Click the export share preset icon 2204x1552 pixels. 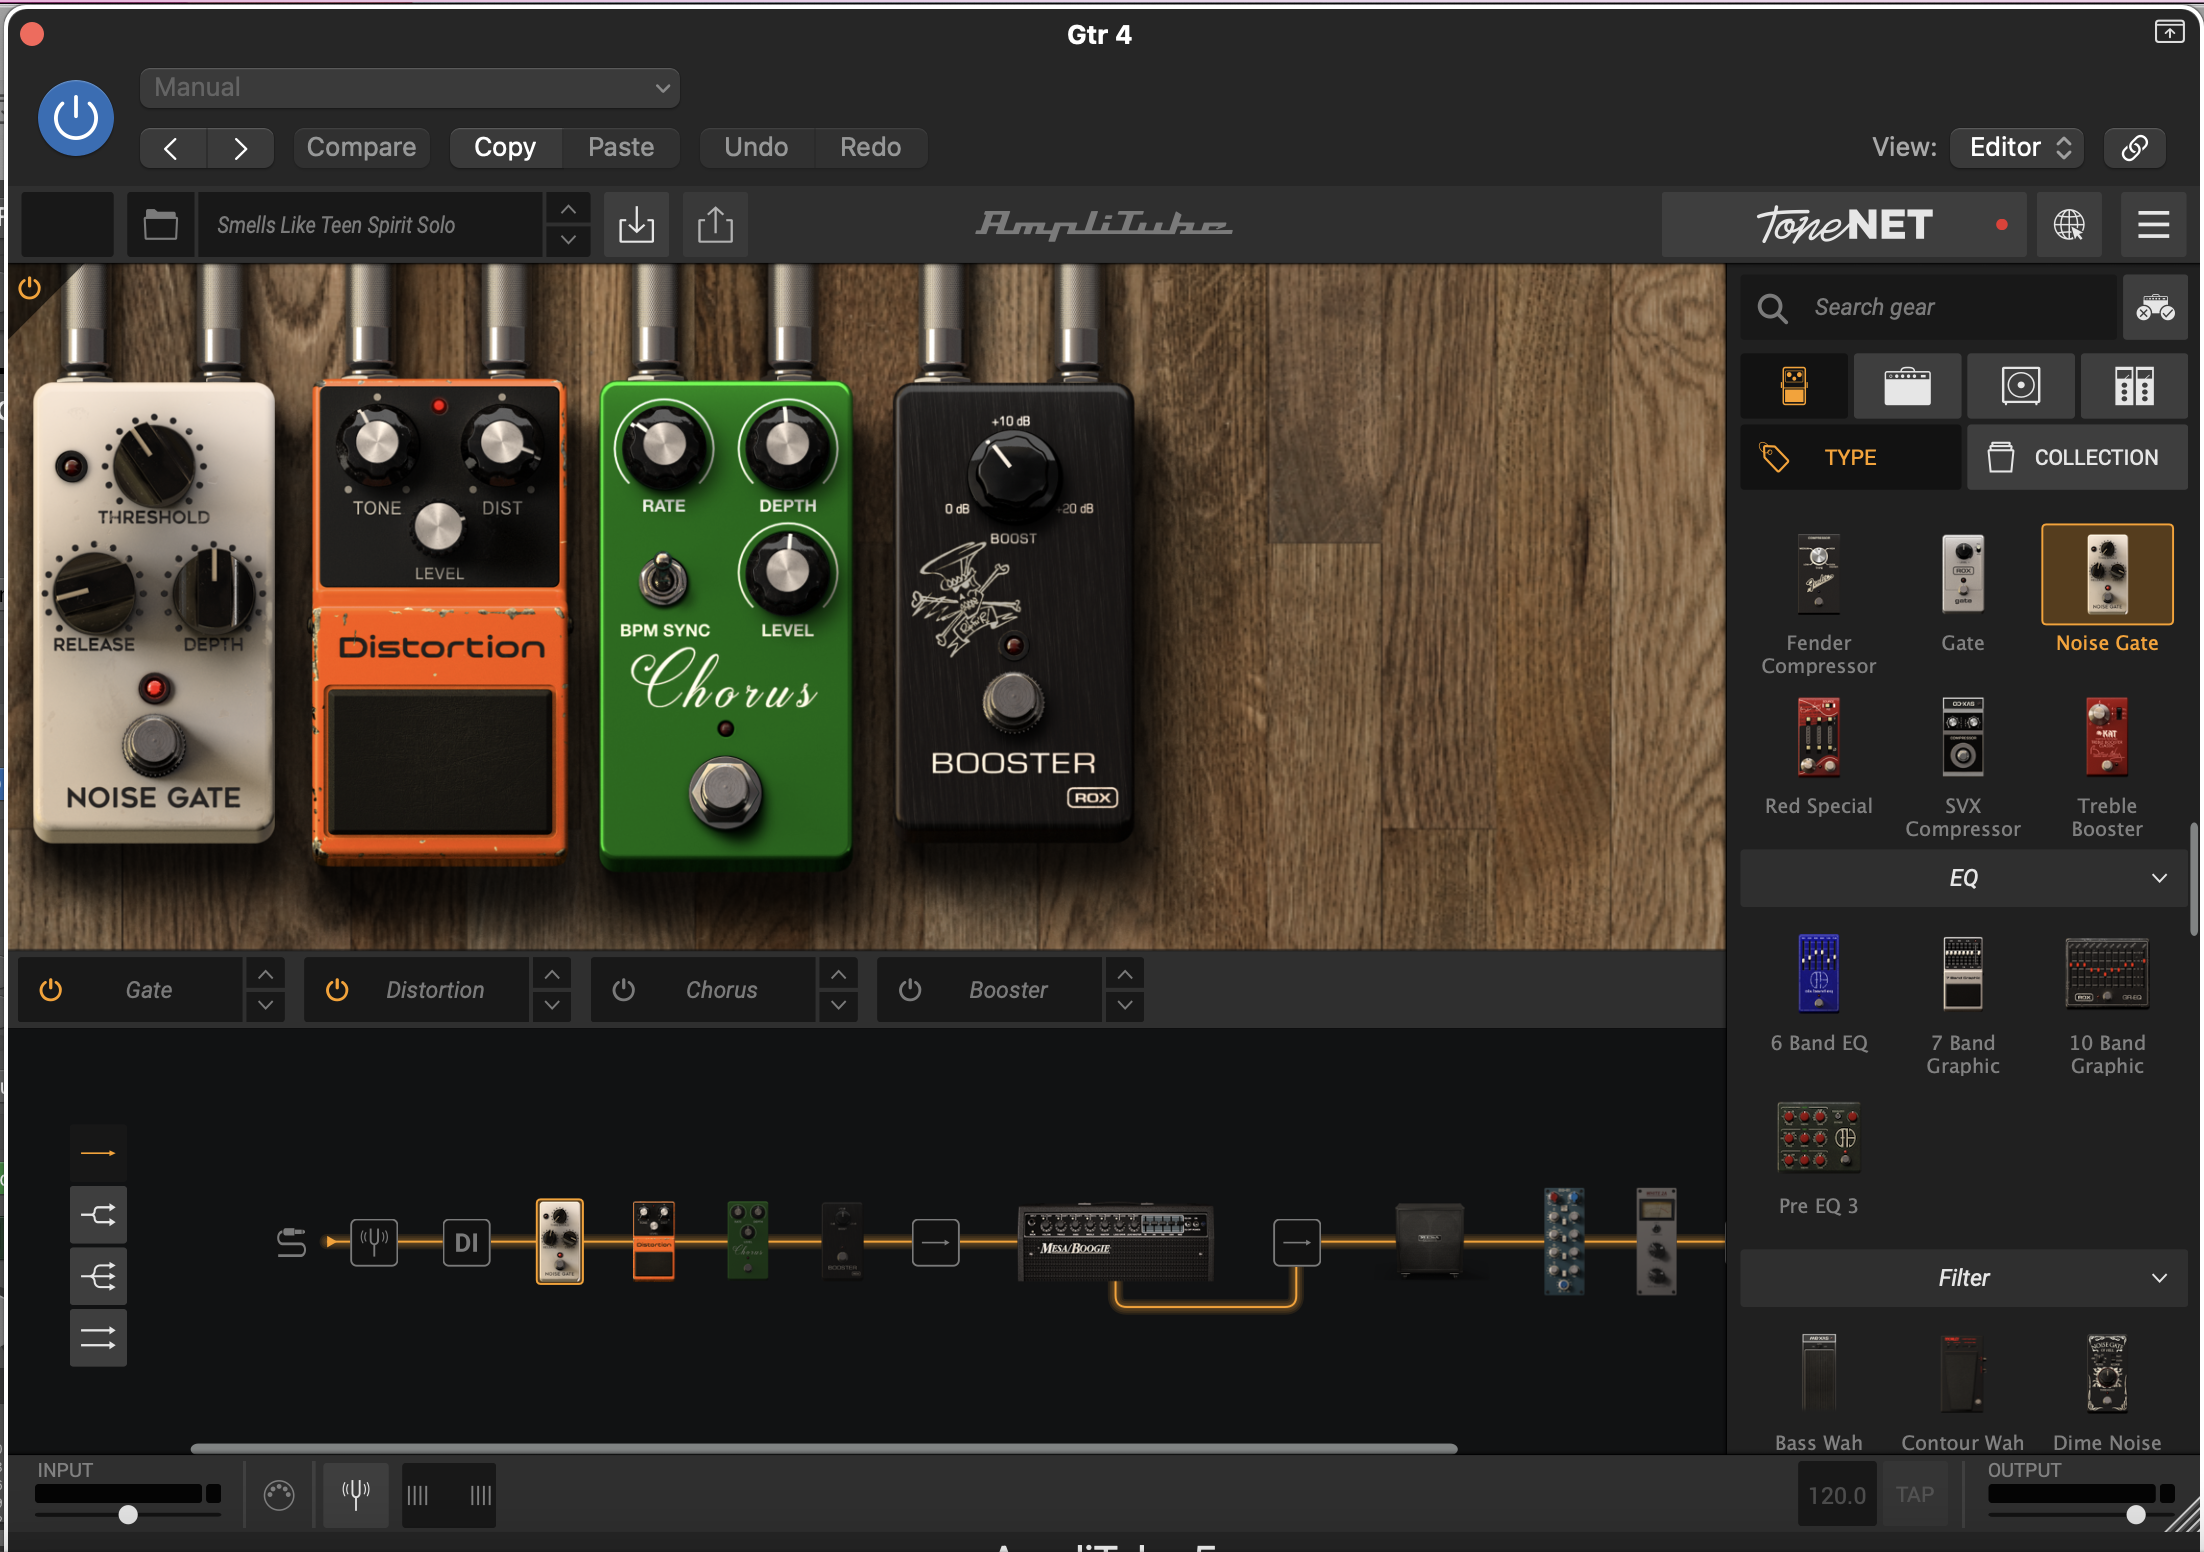[715, 225]
